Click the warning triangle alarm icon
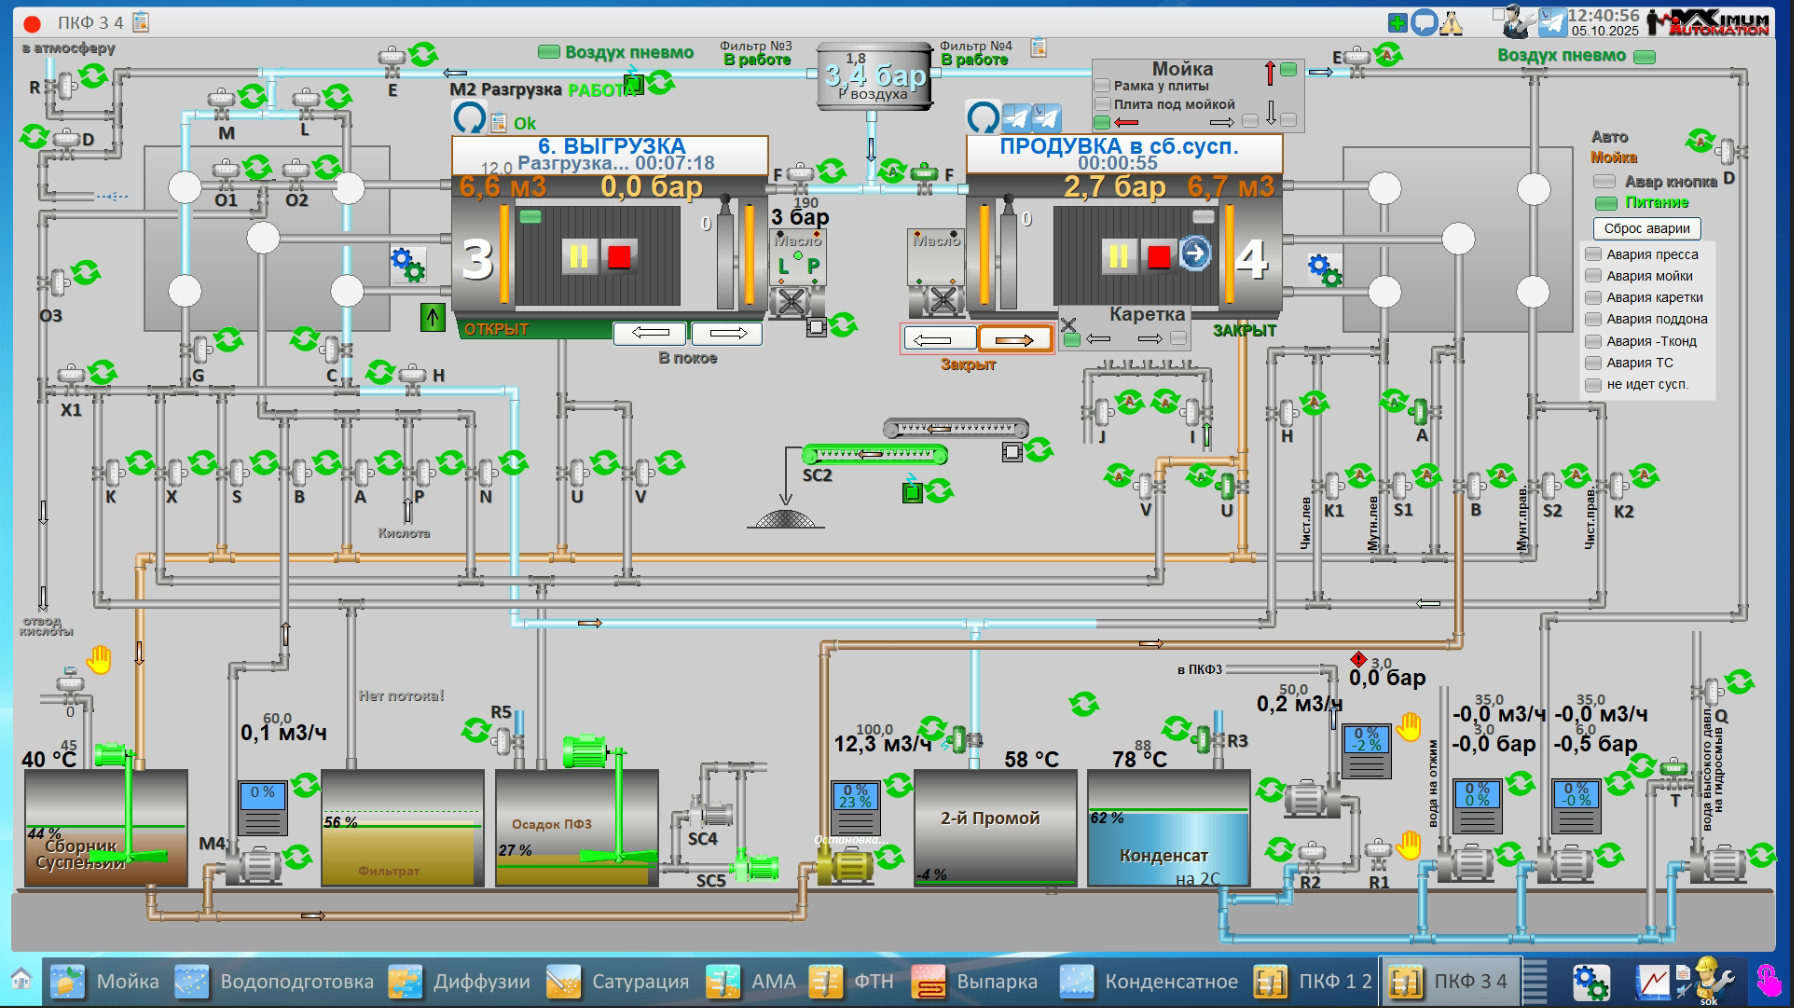The width and height of the screenshot is (1794, 1008). (x=1450, y=23)
